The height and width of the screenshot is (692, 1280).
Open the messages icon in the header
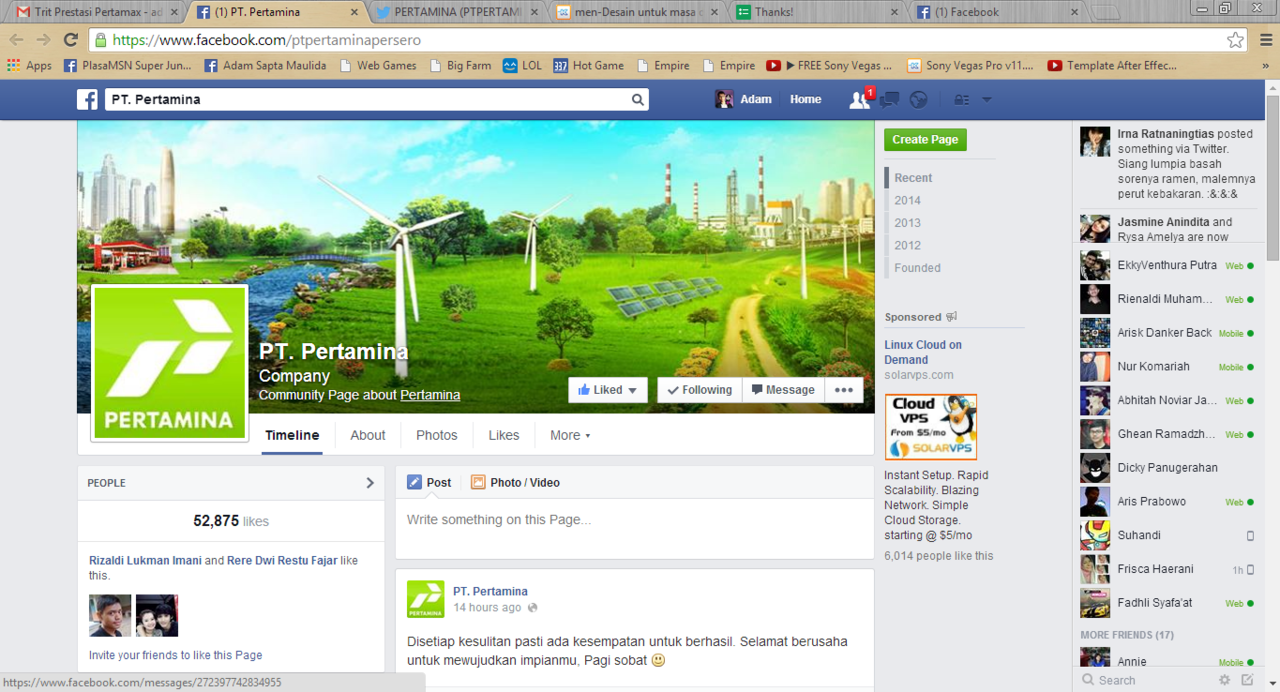point(889,100)
